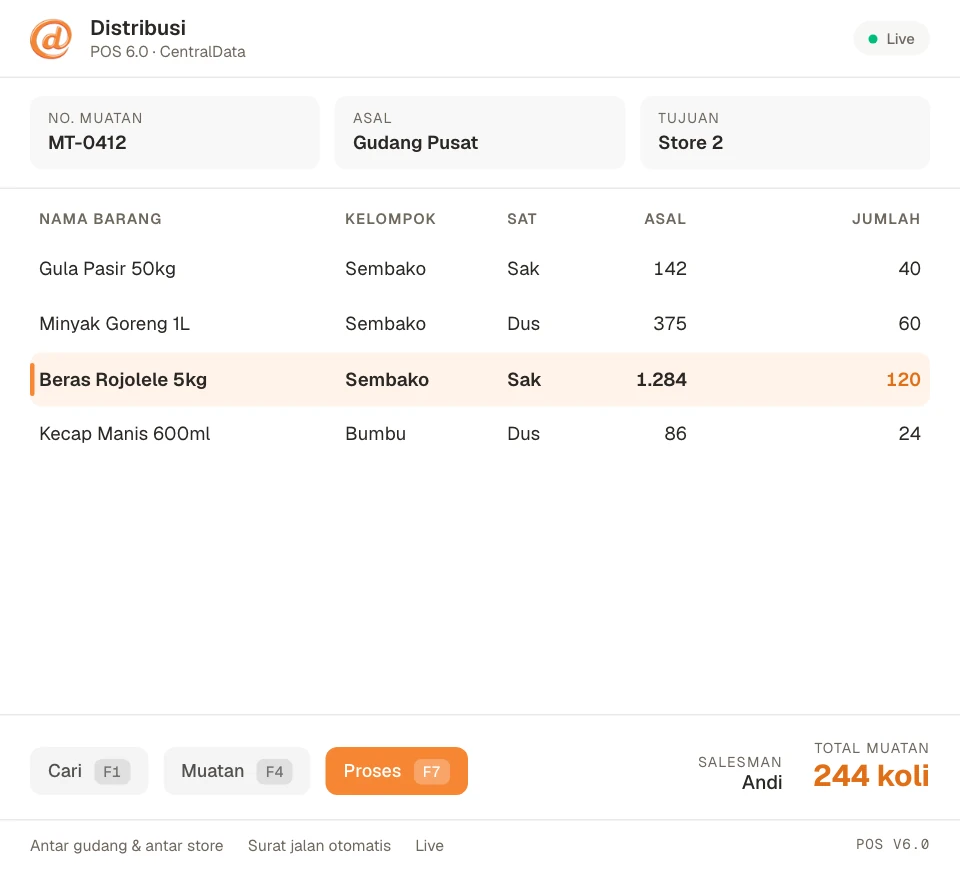Viewport: 960px width, 870px height.
Task: Select the Kecap Manis 600ml row
Action: [x=480, y=433]
